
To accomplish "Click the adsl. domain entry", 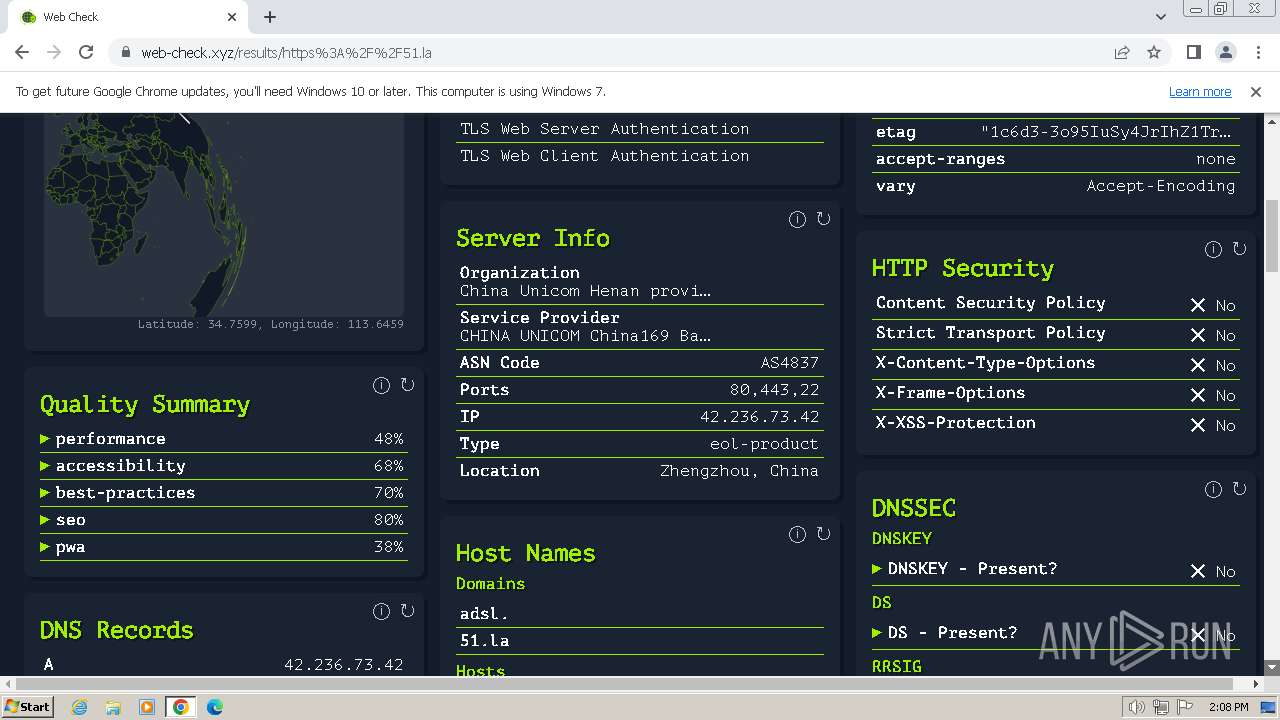I will point(640,614).
